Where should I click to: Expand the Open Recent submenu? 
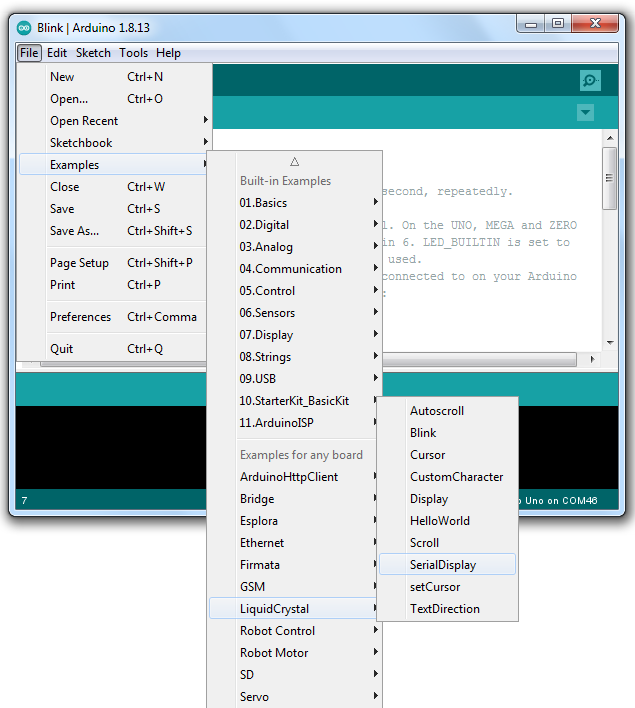click(113, 121)
